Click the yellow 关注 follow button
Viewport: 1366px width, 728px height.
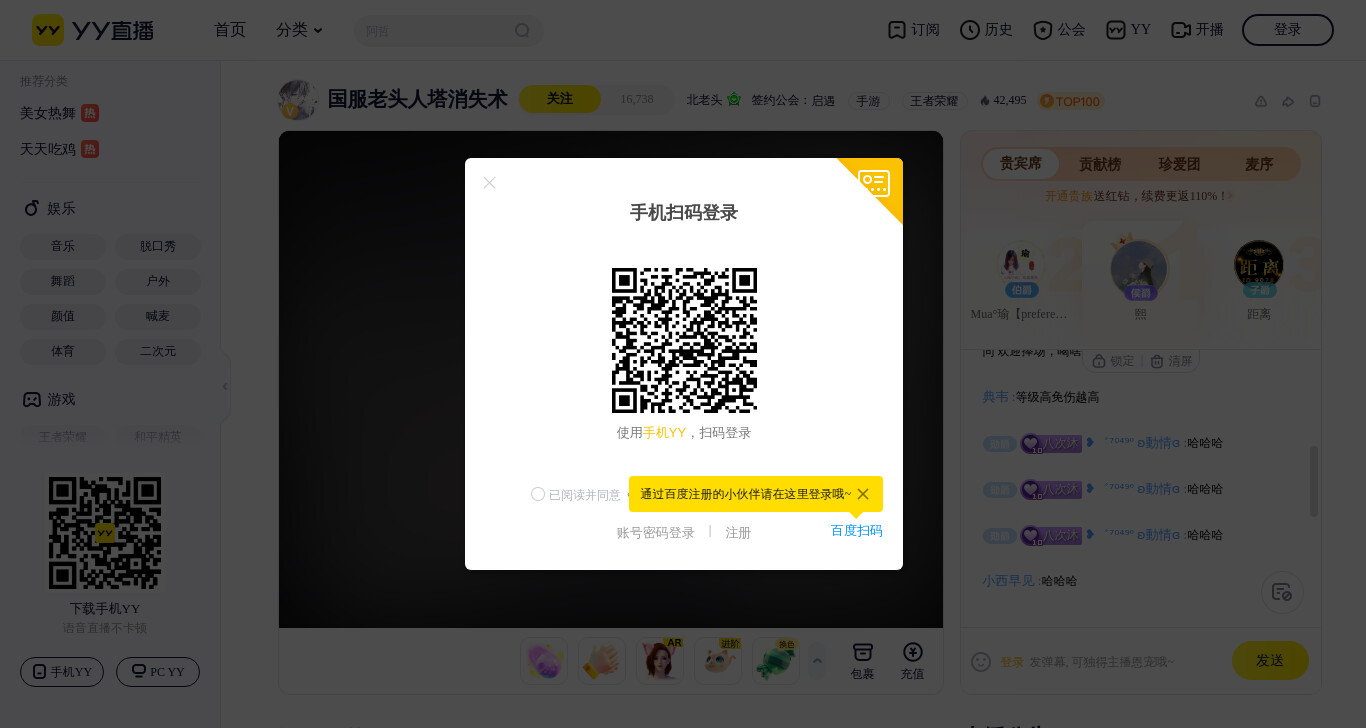point(560,99)
